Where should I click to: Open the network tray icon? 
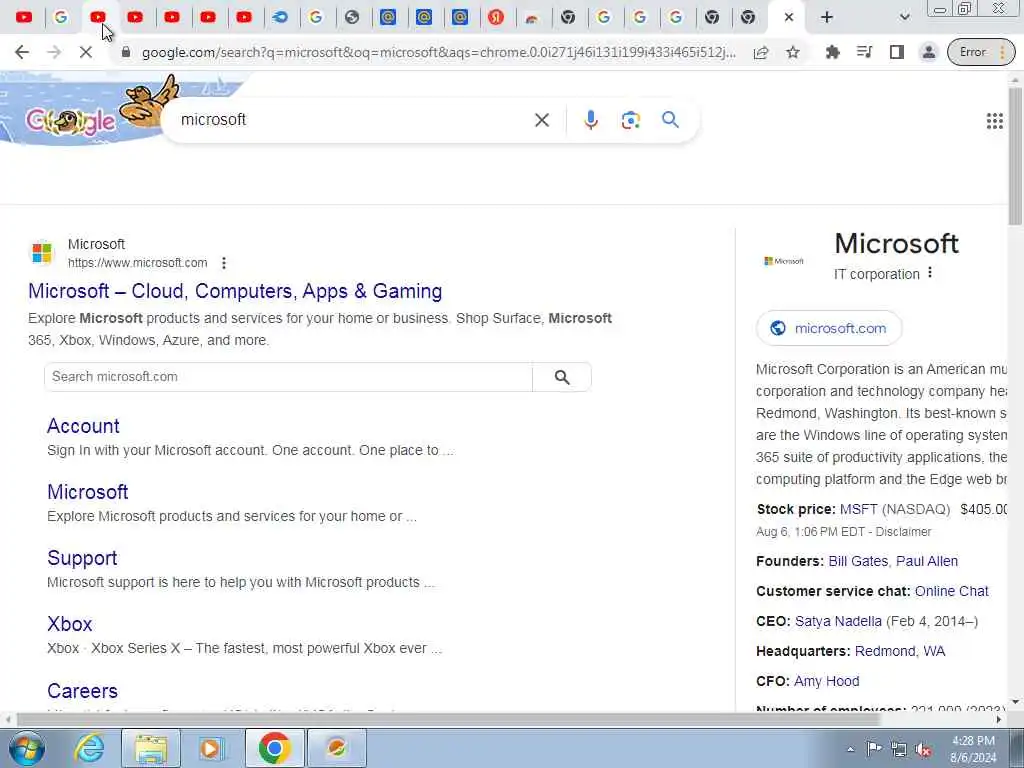pos(899,750)
